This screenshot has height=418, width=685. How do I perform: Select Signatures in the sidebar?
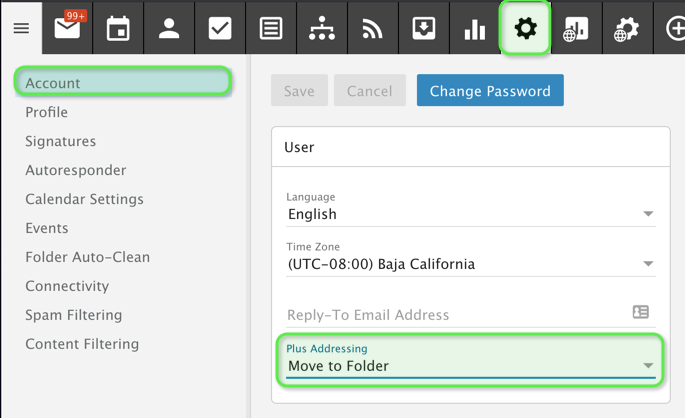[x=61, y=141]
